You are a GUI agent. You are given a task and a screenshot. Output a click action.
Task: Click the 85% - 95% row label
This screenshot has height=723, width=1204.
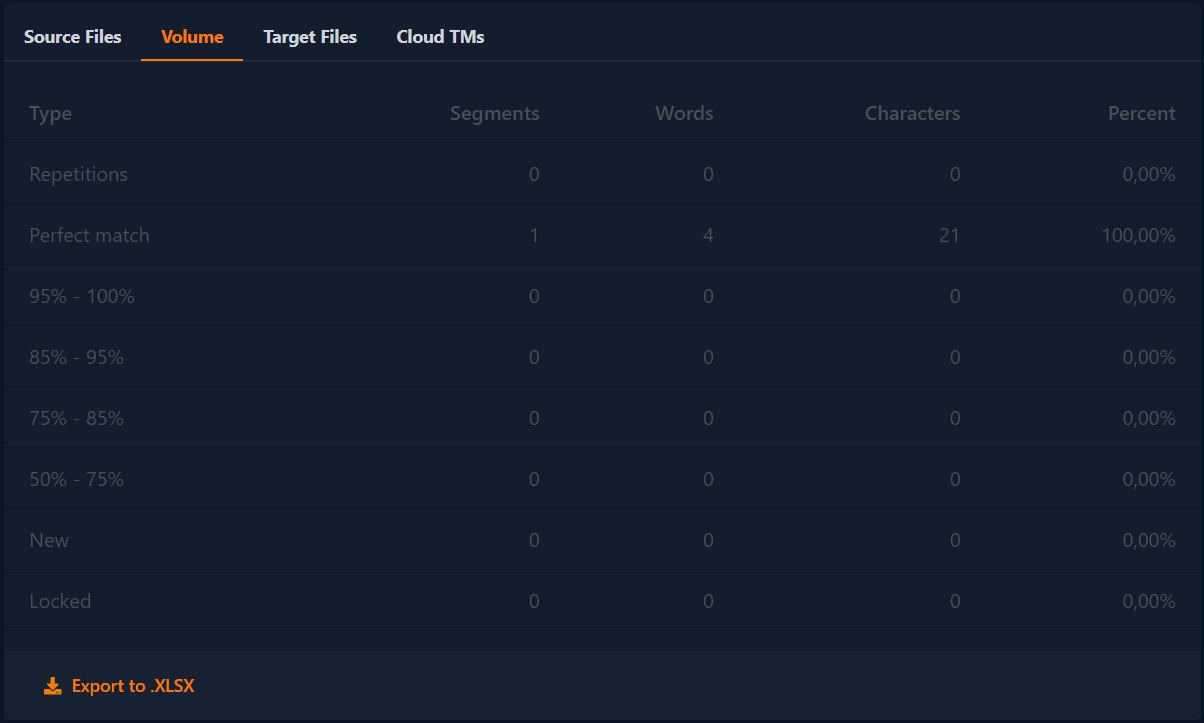77,357
